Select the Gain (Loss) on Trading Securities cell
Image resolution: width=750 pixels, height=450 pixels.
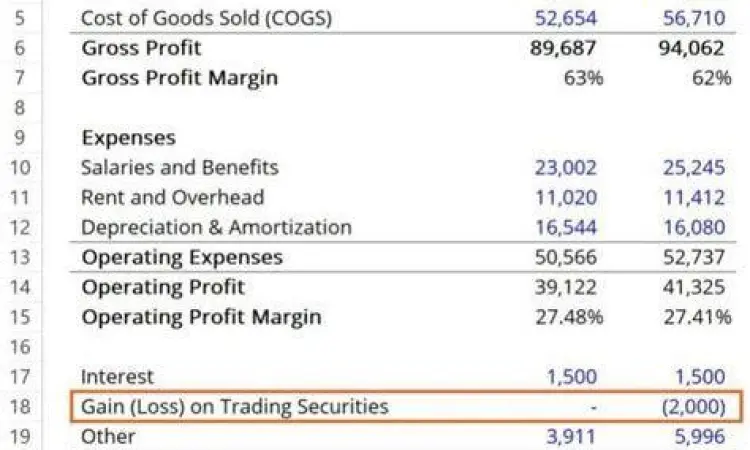coord(234,406)
